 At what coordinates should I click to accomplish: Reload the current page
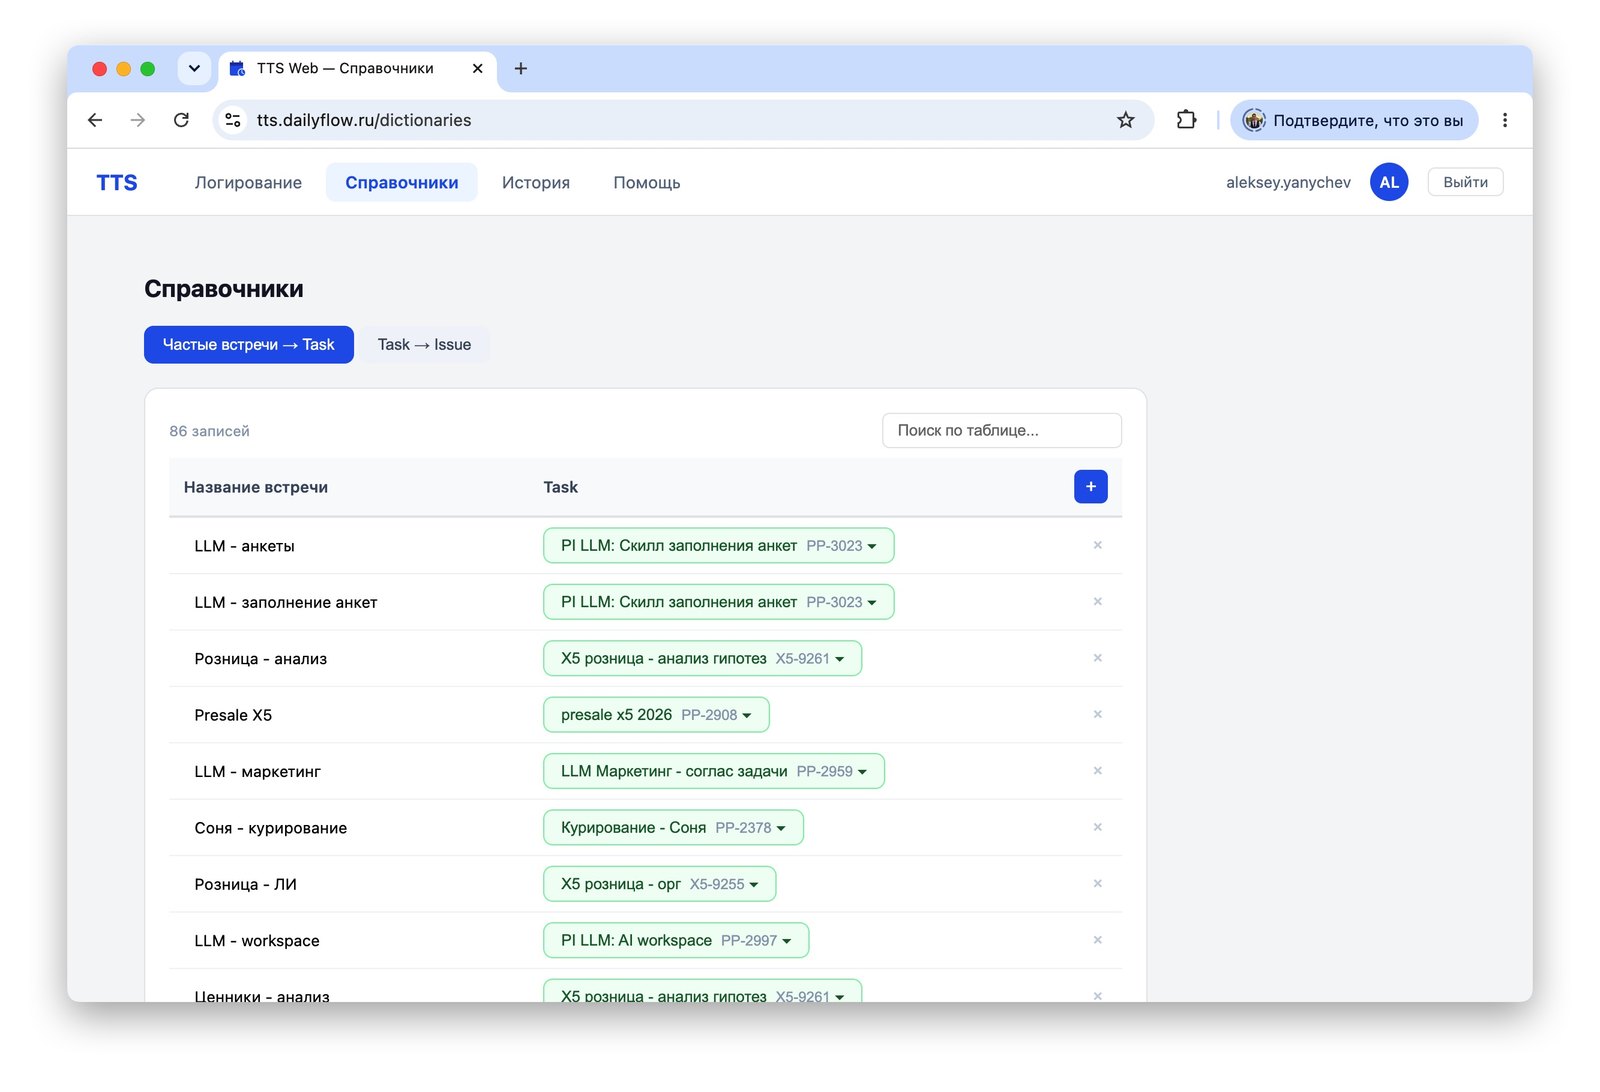tap(181, 120)
